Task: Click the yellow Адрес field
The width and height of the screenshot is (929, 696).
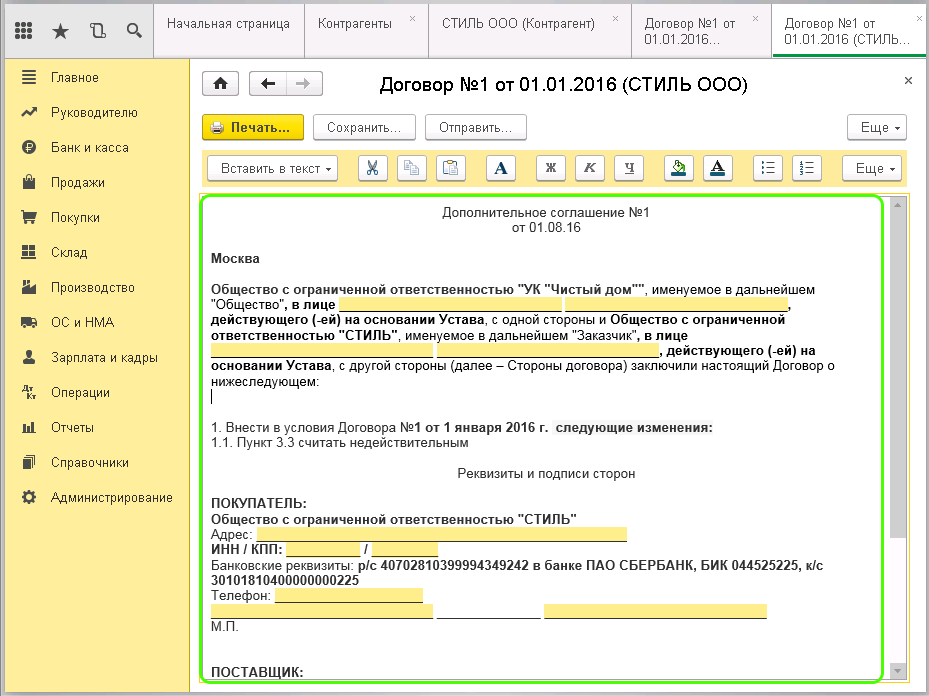Action: click(441, 534)
